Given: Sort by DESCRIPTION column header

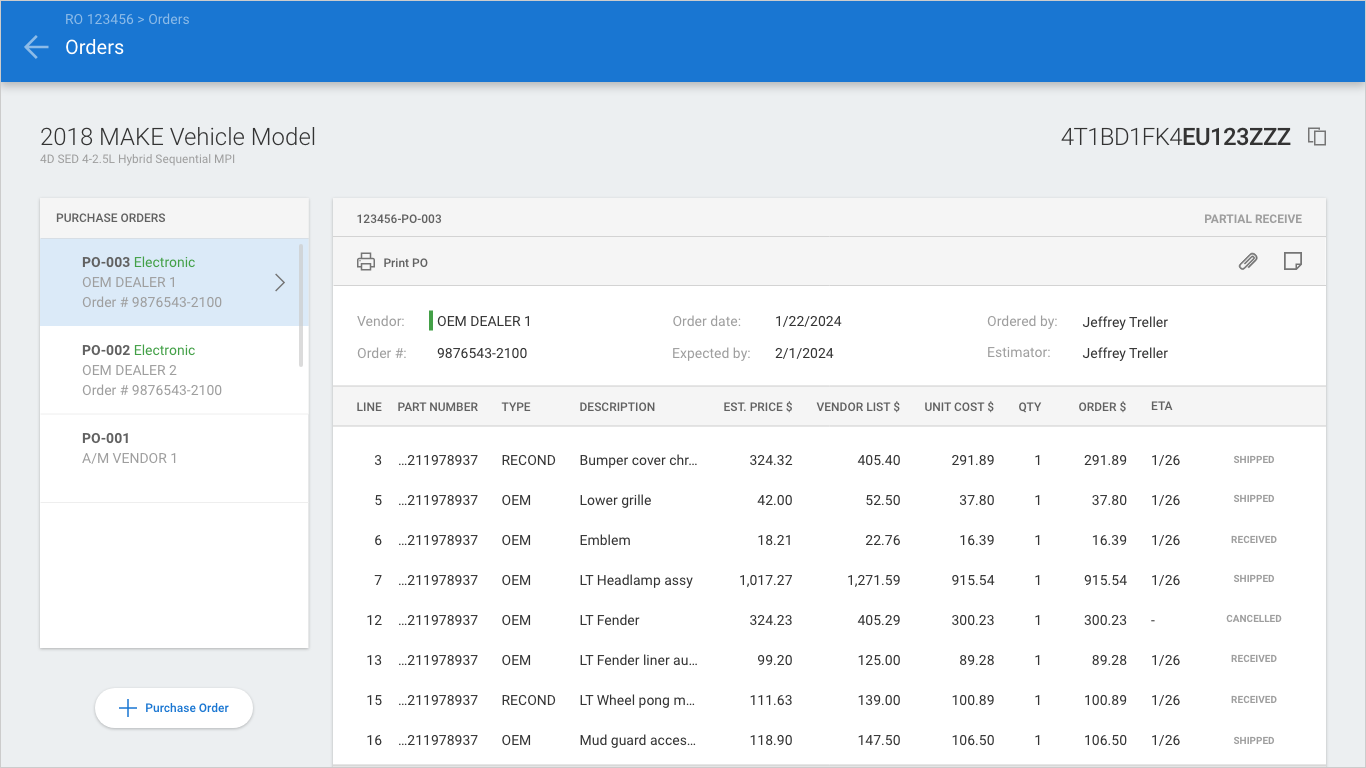Looking at the screenshot, I should click(617, 407).
